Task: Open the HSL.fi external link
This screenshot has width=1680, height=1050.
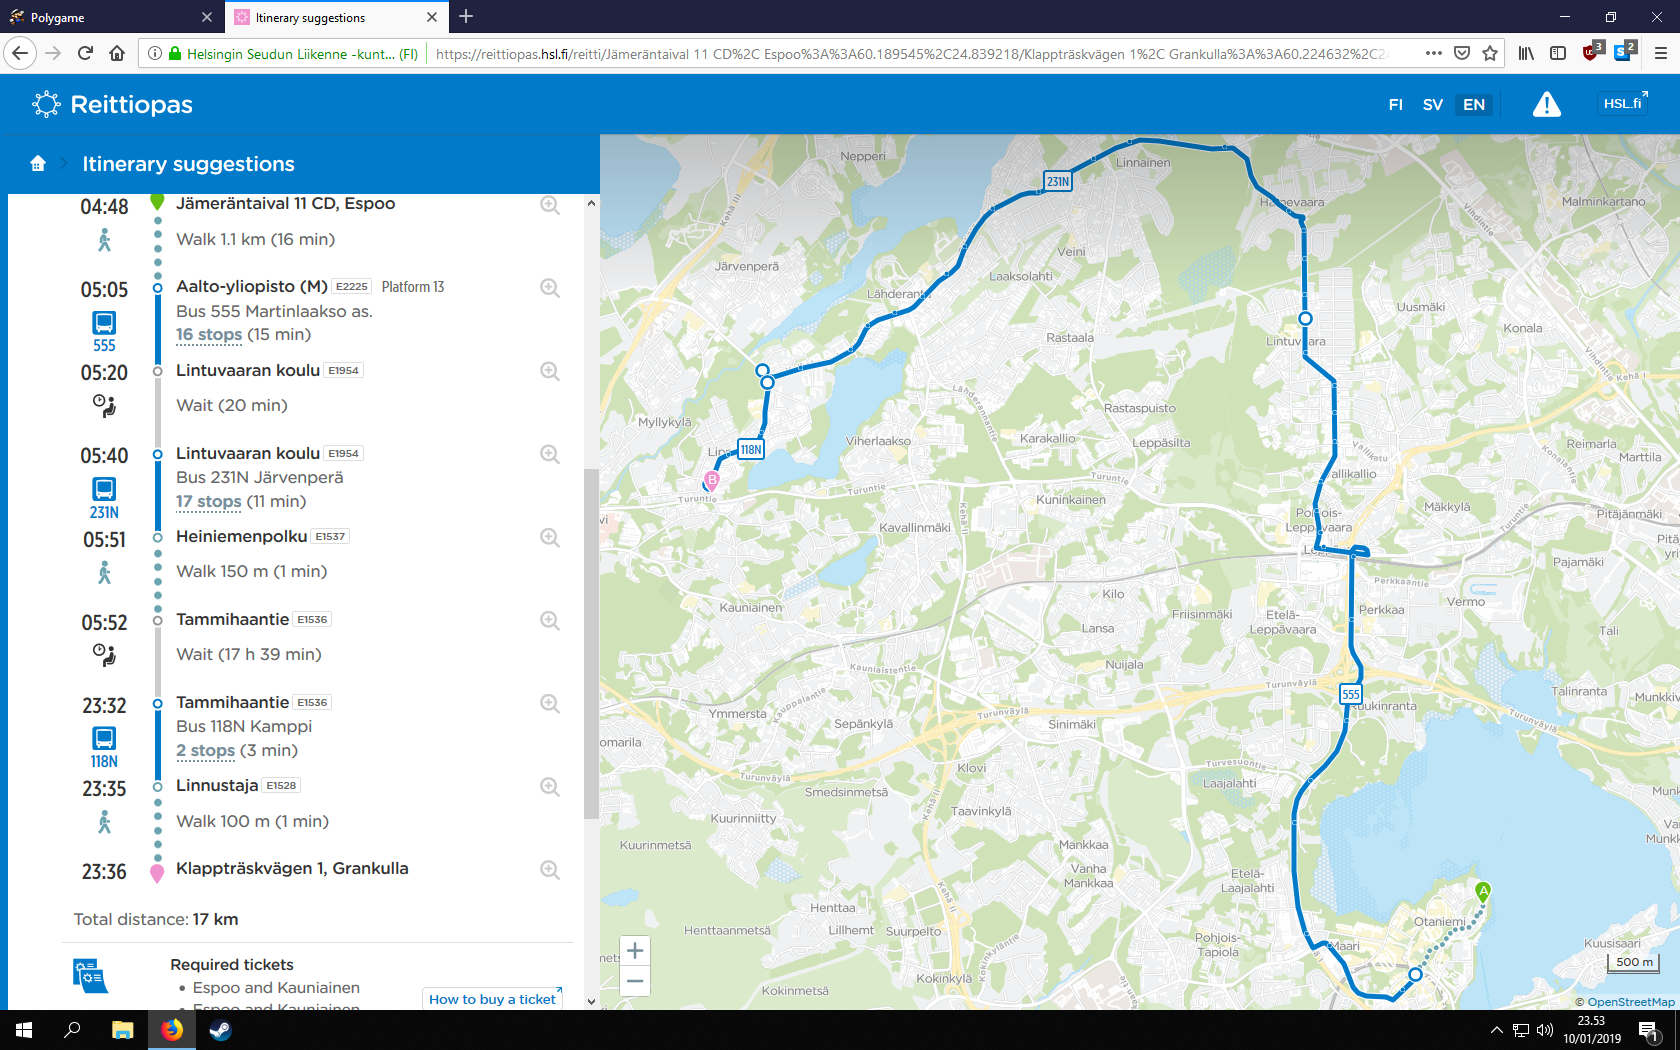Action: tap(1624, 104)
